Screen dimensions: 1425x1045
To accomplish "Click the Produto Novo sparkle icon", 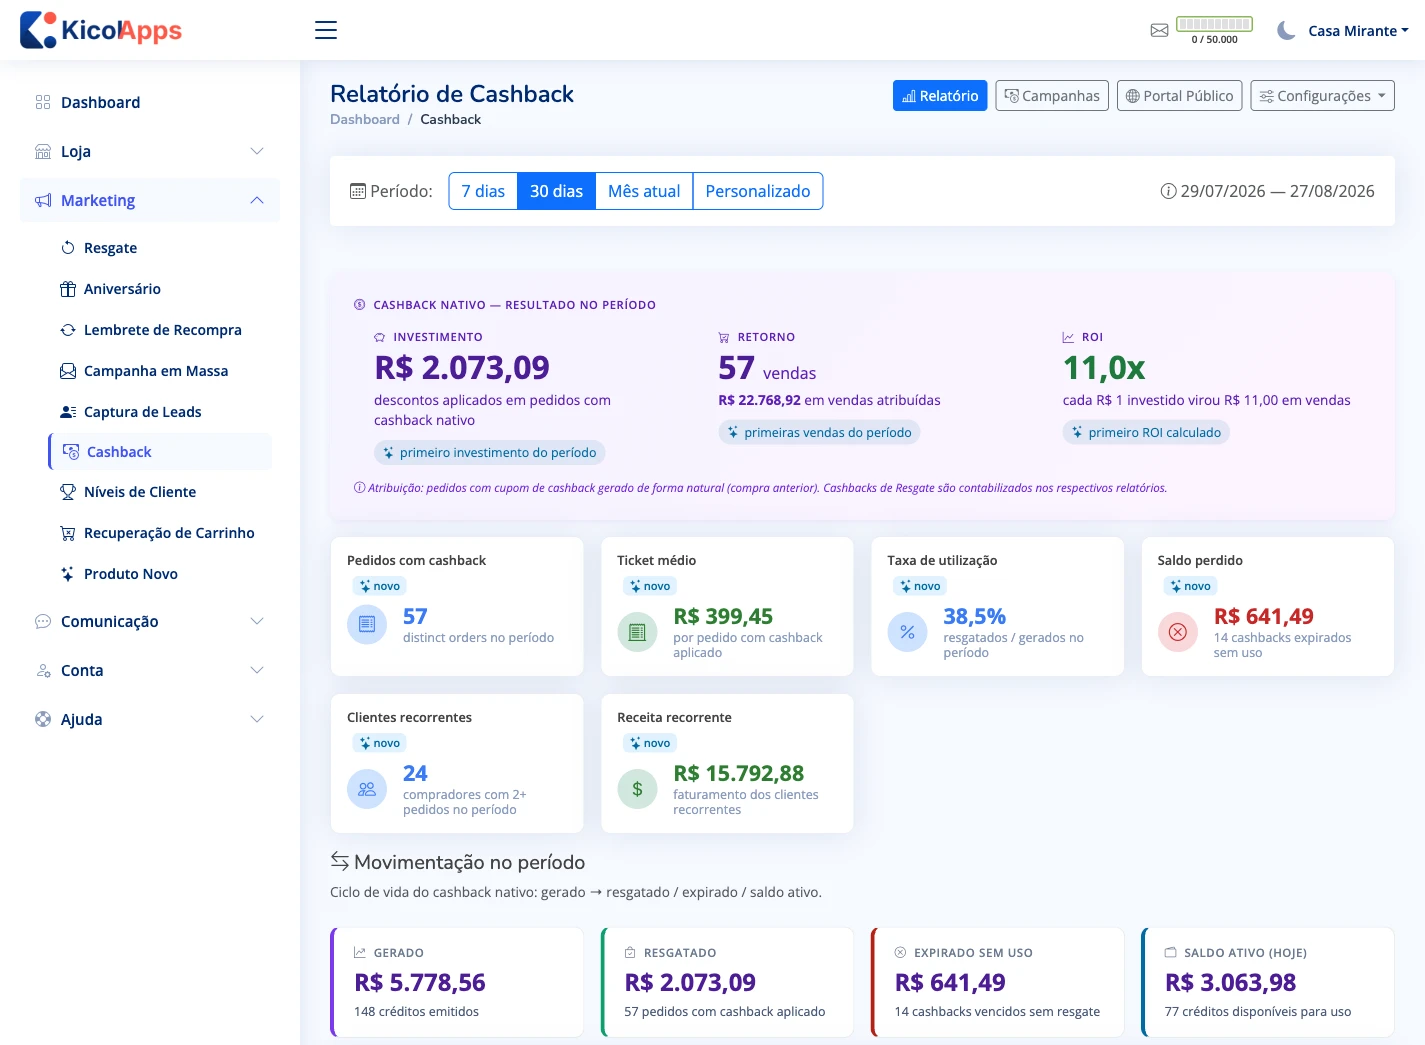I will pos(68,574).
